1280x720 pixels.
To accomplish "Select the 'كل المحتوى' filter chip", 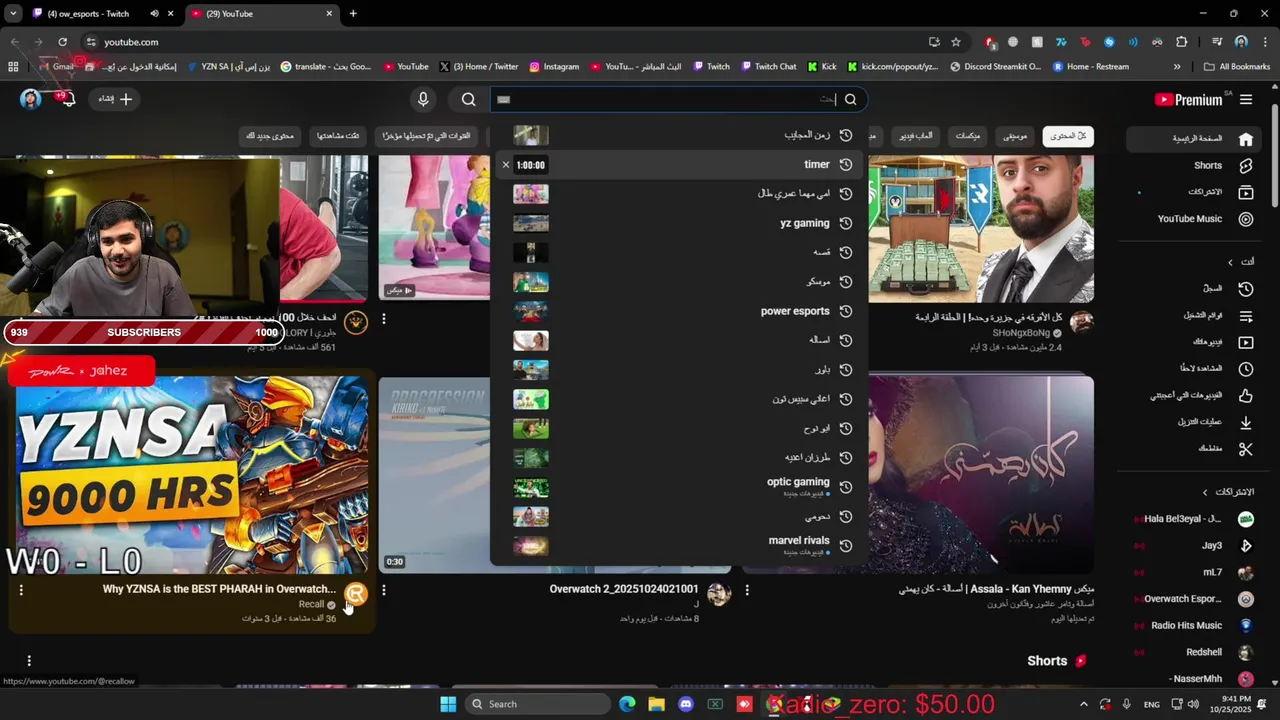I will [1068, 136].
